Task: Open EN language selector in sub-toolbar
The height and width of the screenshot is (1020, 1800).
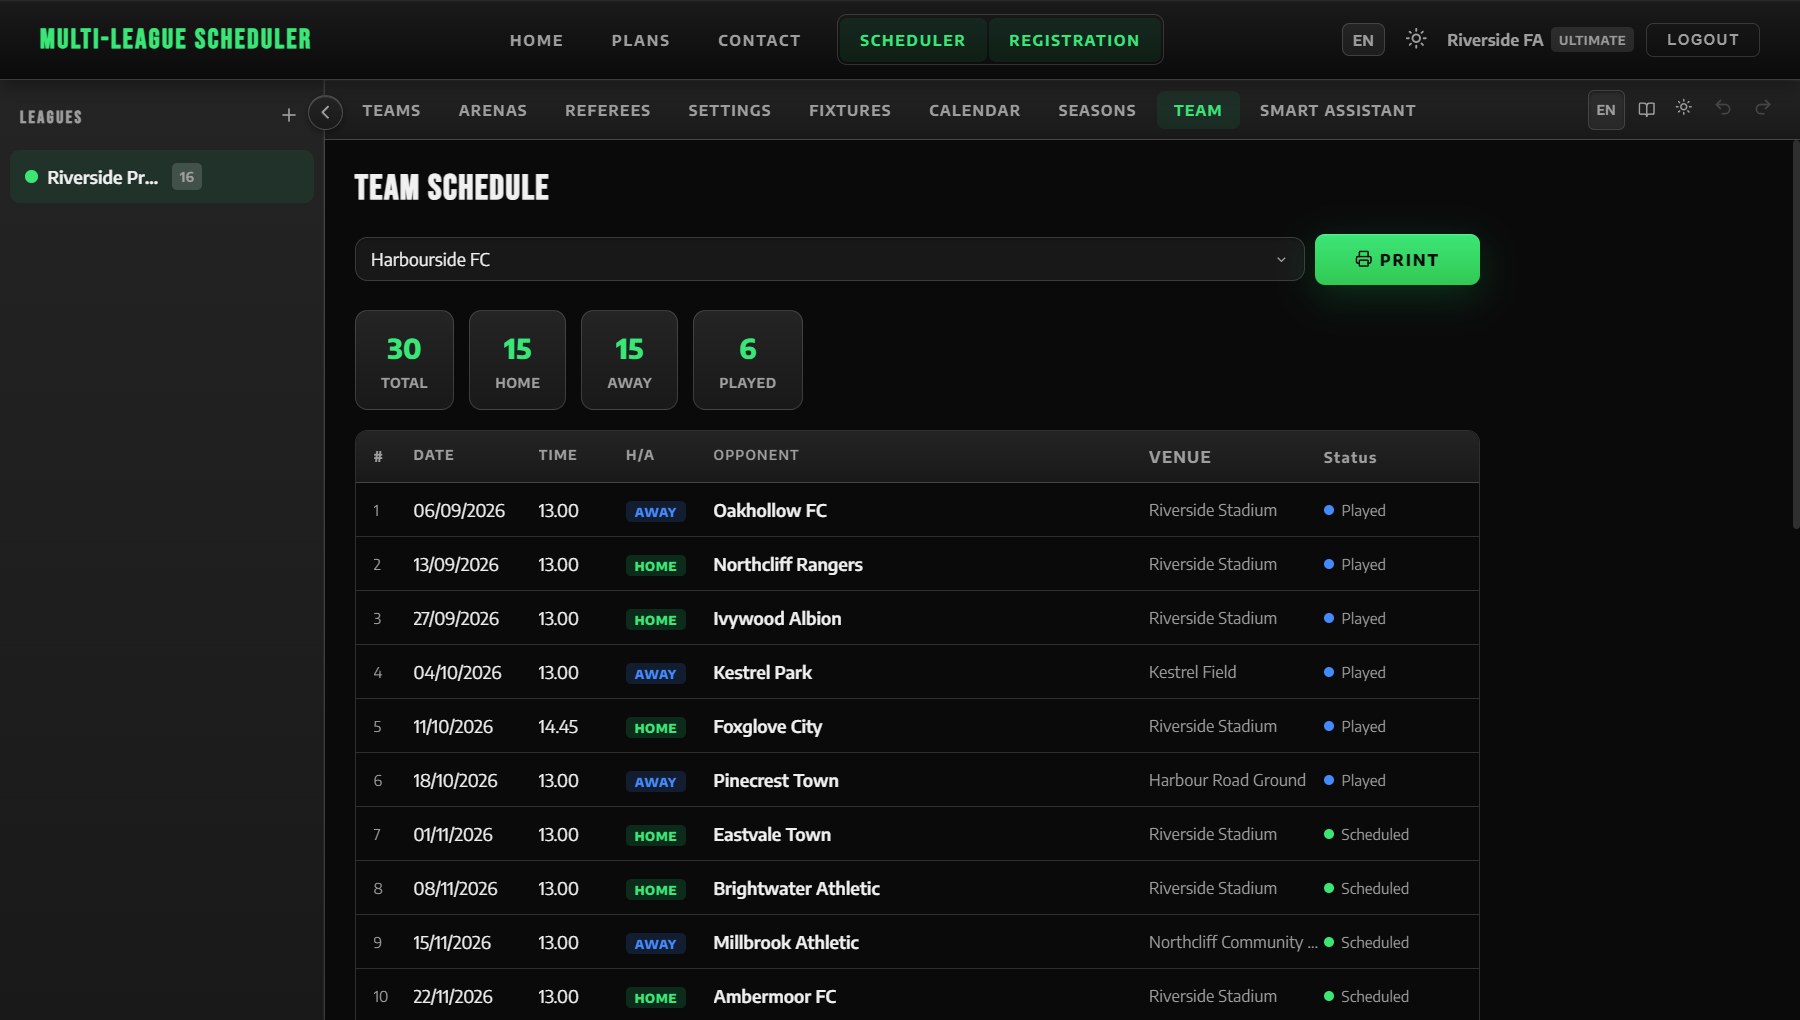Action: (1606, 110)
